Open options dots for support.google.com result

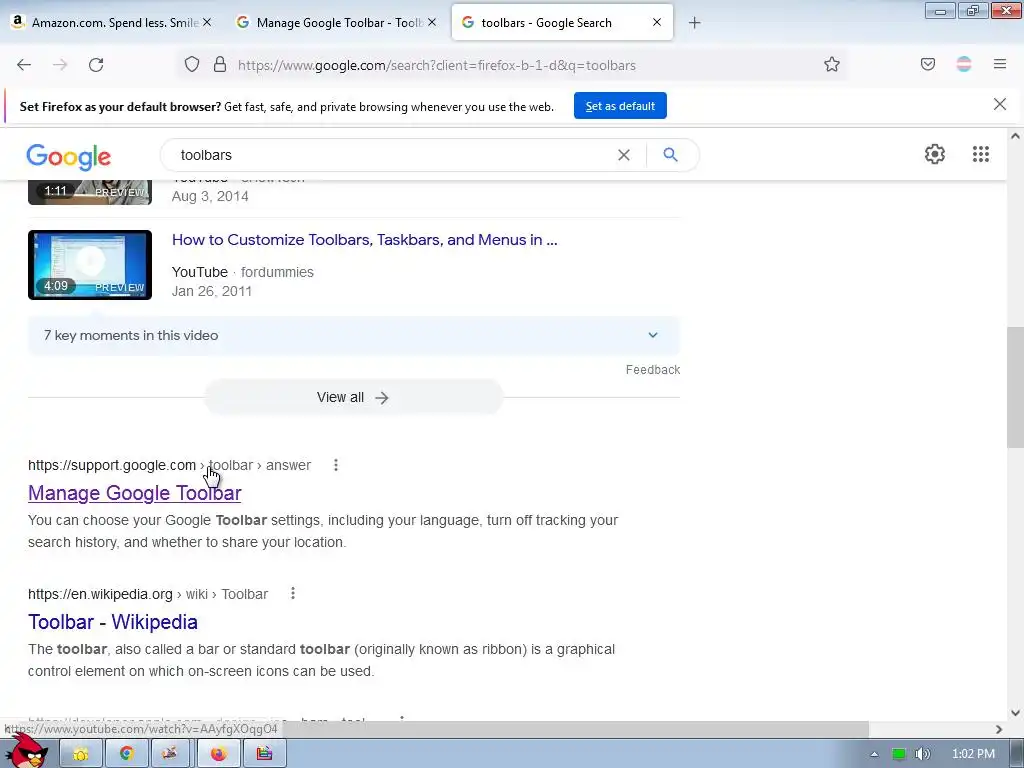[336, 465]
